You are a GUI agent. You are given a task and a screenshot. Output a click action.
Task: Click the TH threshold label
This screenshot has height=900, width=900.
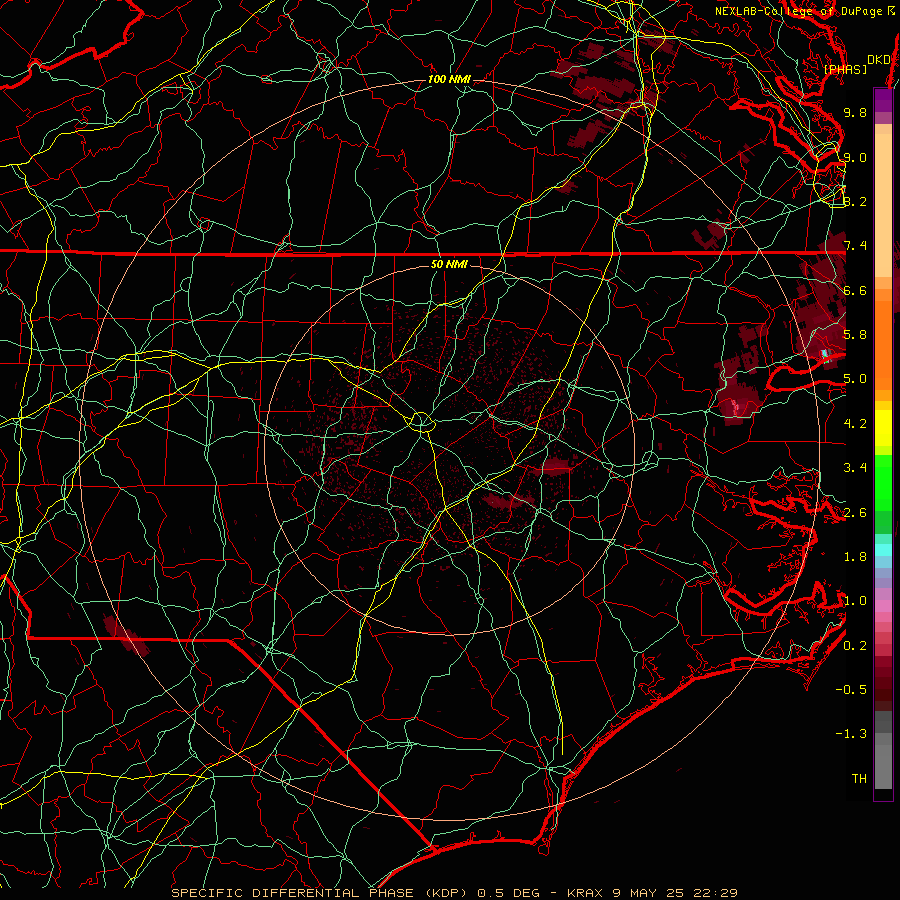859,779
